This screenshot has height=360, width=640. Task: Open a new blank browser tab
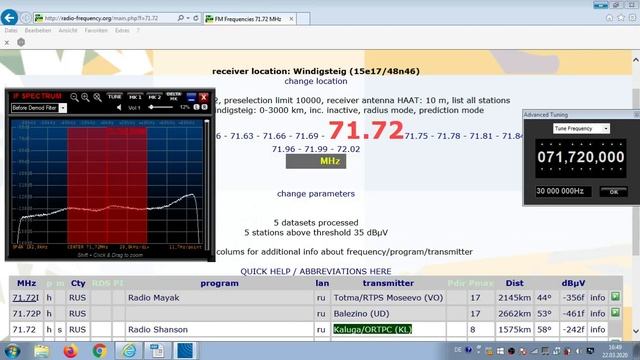click(x=303, y=19)
